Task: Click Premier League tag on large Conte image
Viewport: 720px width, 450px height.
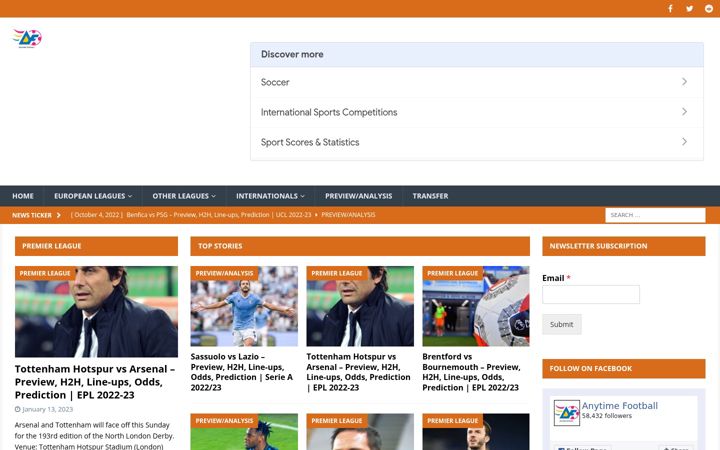Action: pyautogui.click(x=45, y=273)
